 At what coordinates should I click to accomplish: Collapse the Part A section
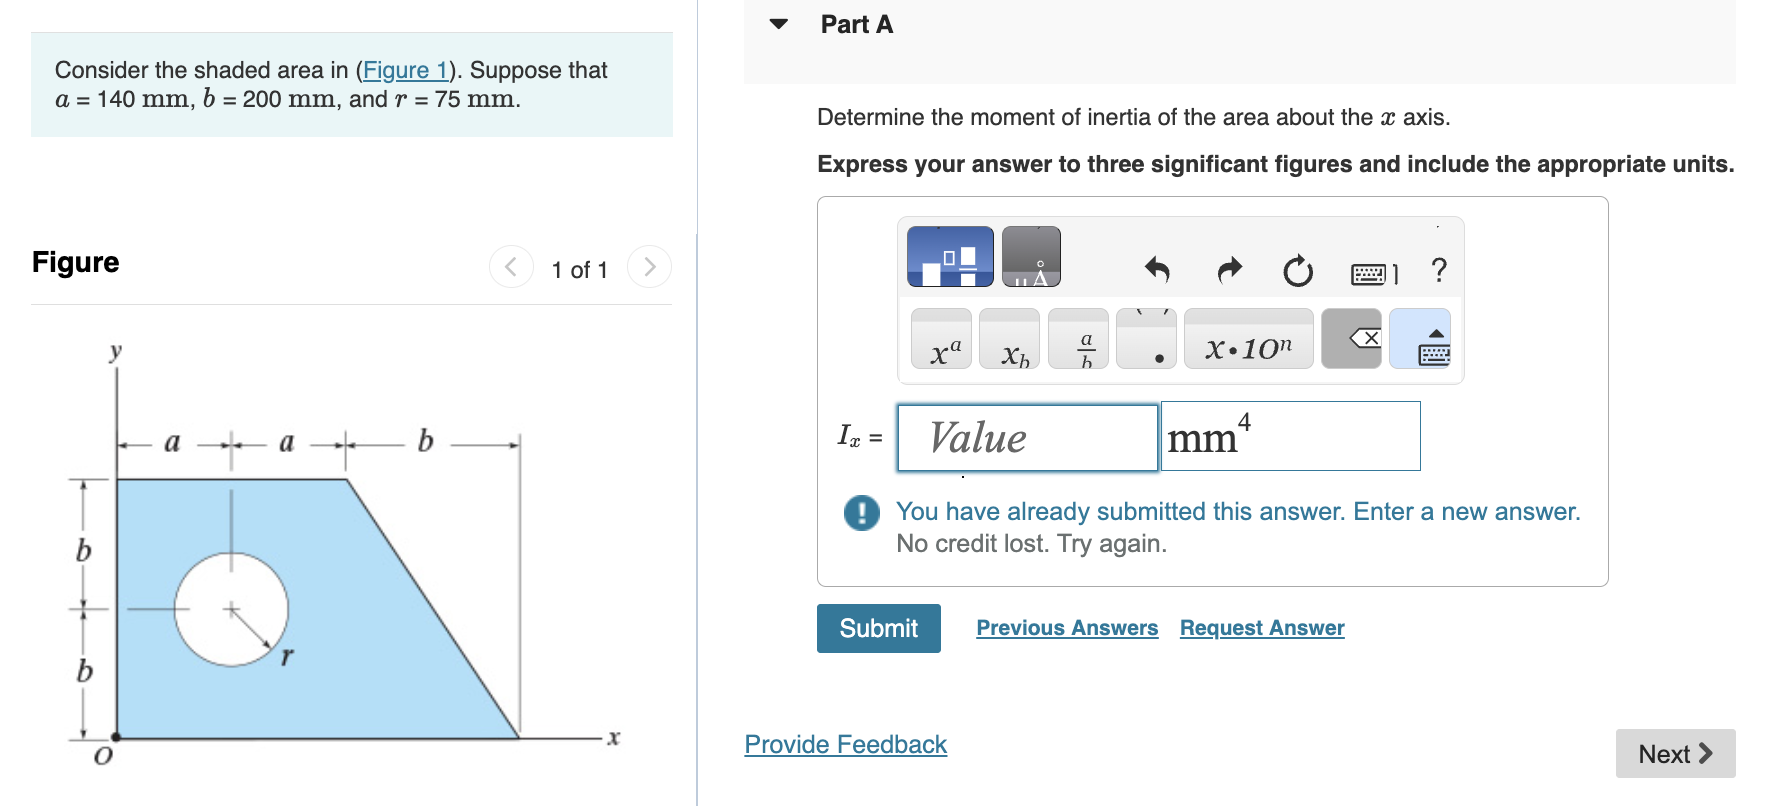[779, 24]
